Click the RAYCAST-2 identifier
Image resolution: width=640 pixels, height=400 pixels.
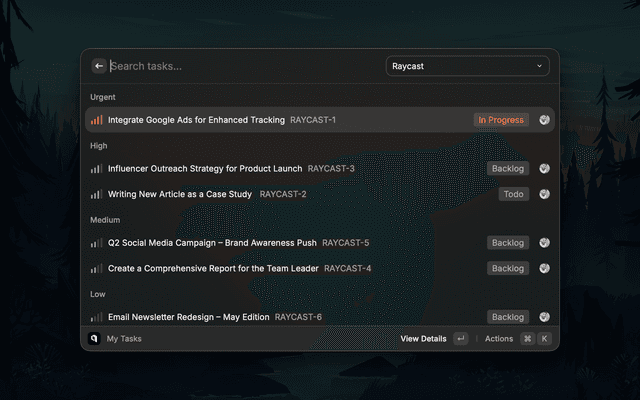click(283, 194)
